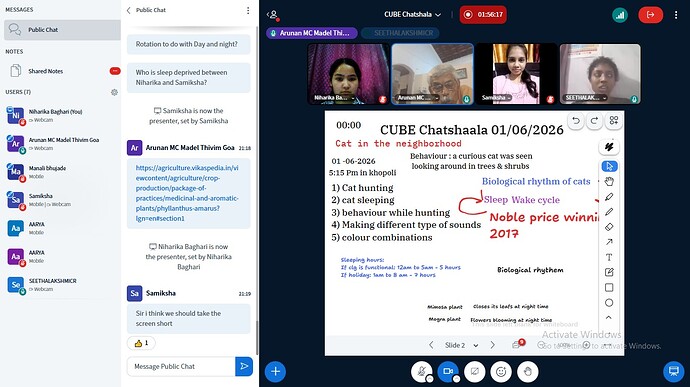Viewport: 690px width, 387px height.
Task: Raise hand button
Action: [527, 372]
